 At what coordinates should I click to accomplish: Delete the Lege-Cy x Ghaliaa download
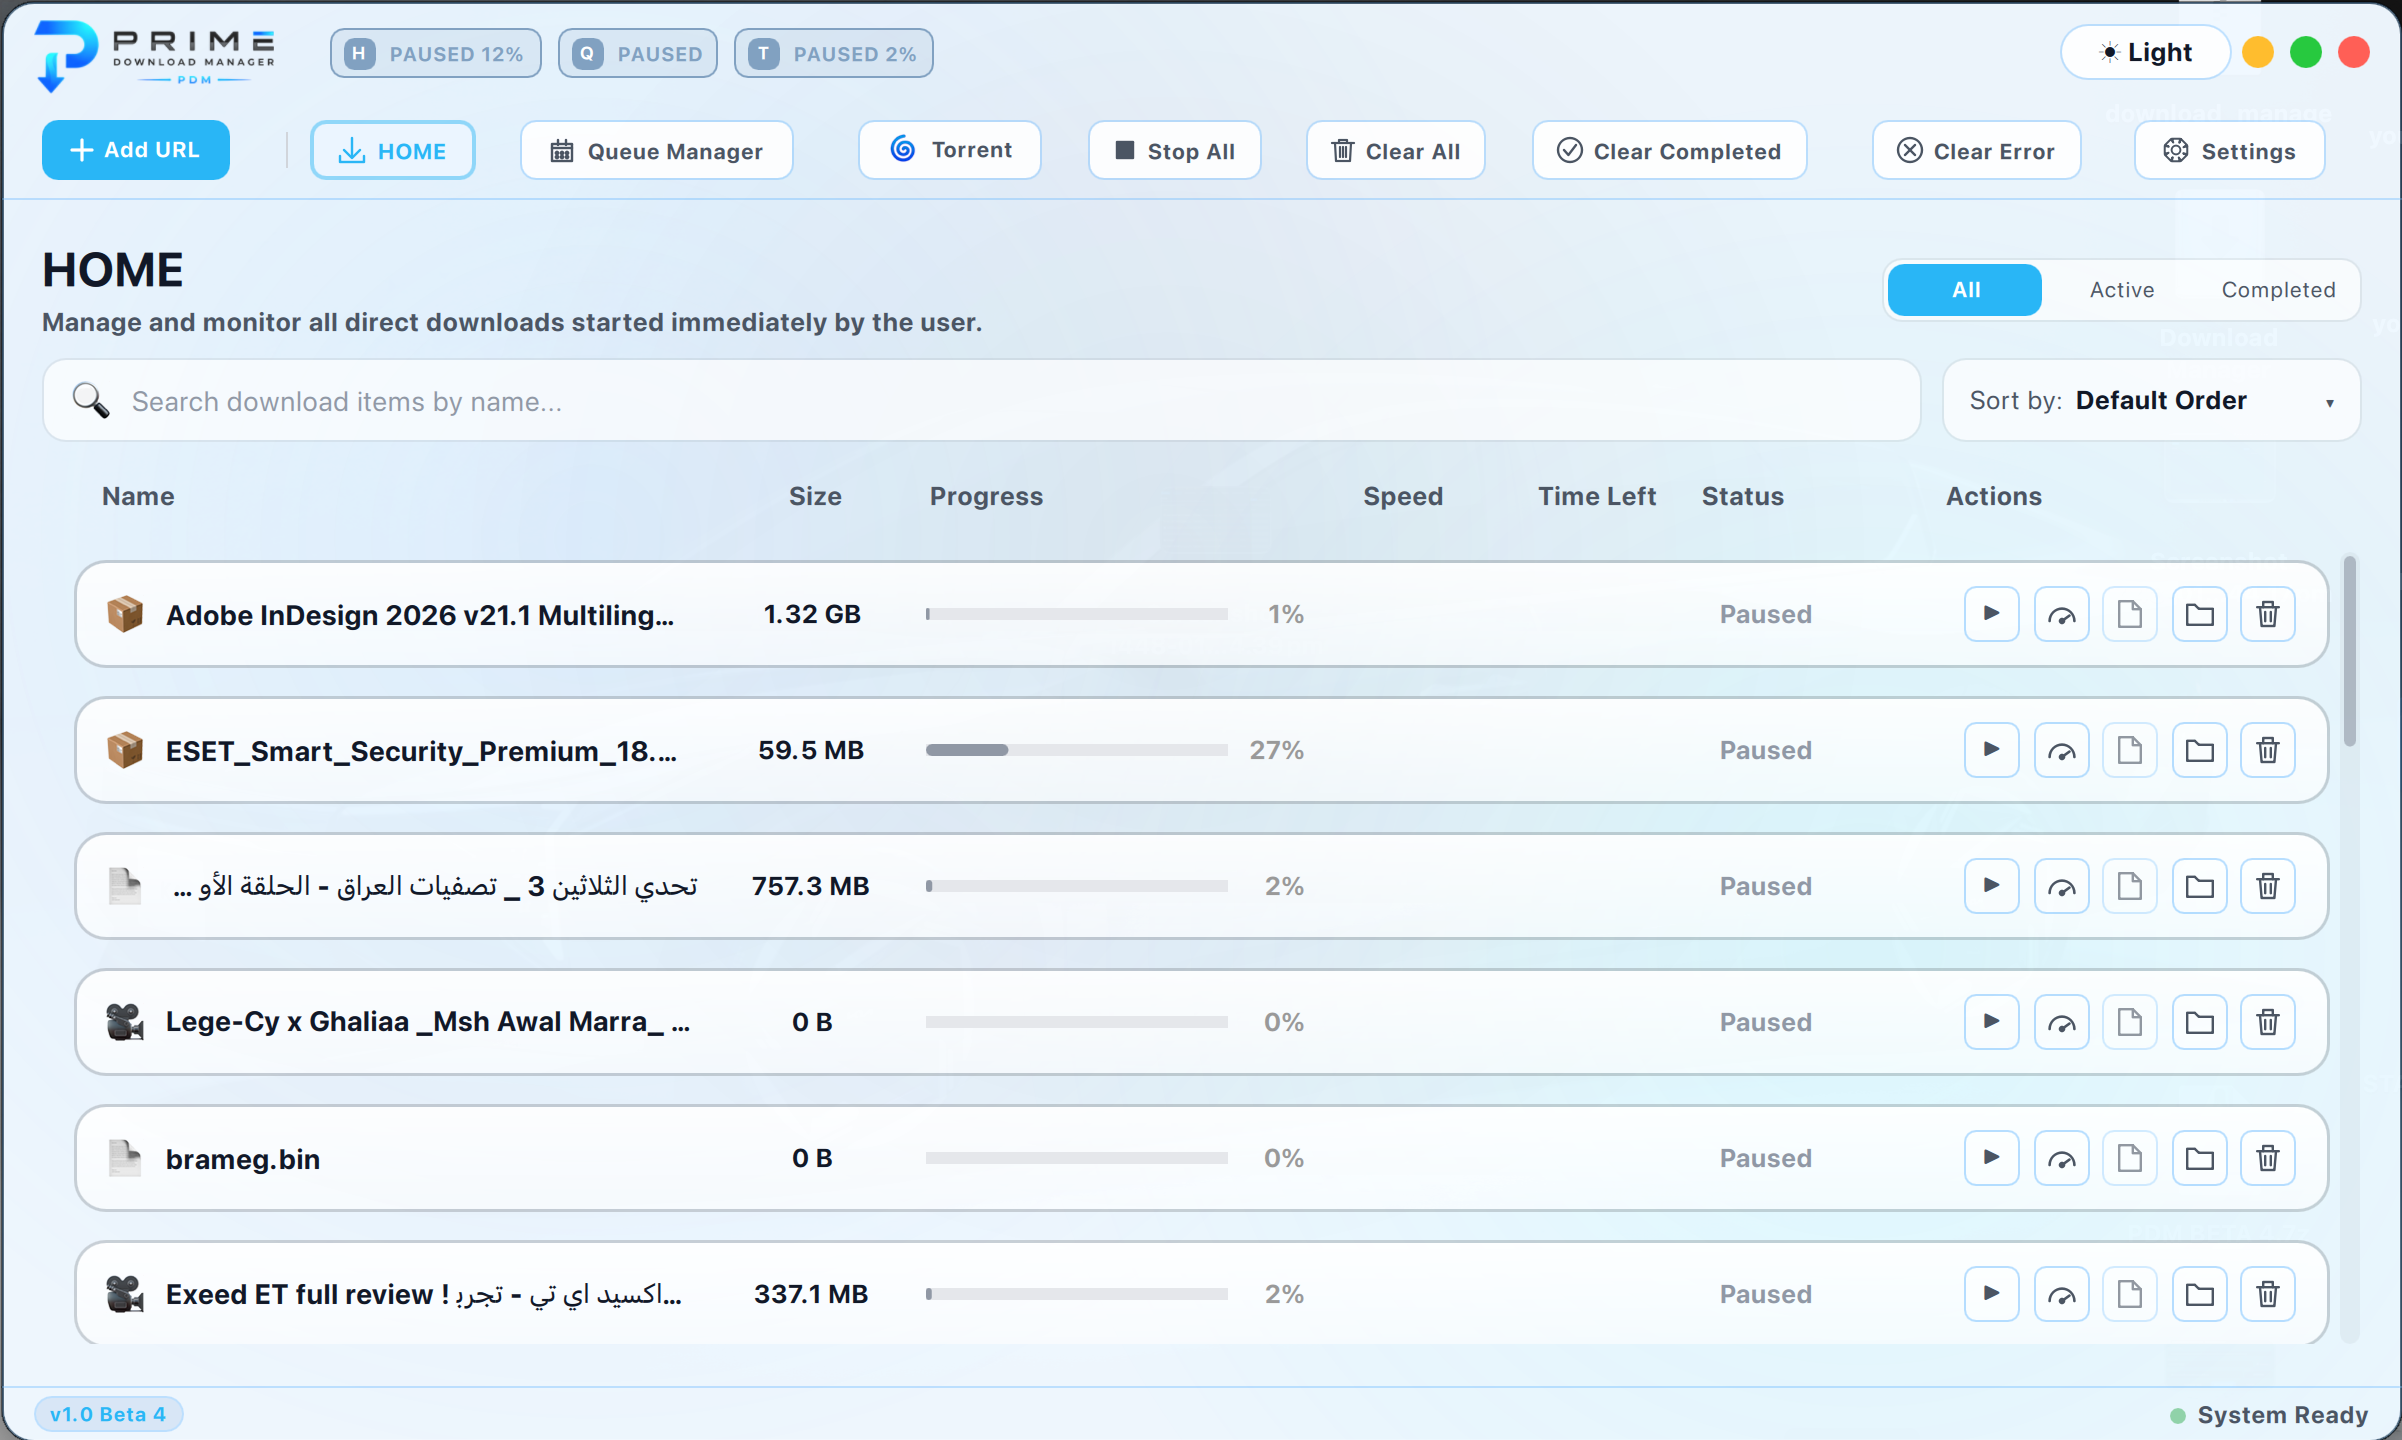[2268, 1022]
